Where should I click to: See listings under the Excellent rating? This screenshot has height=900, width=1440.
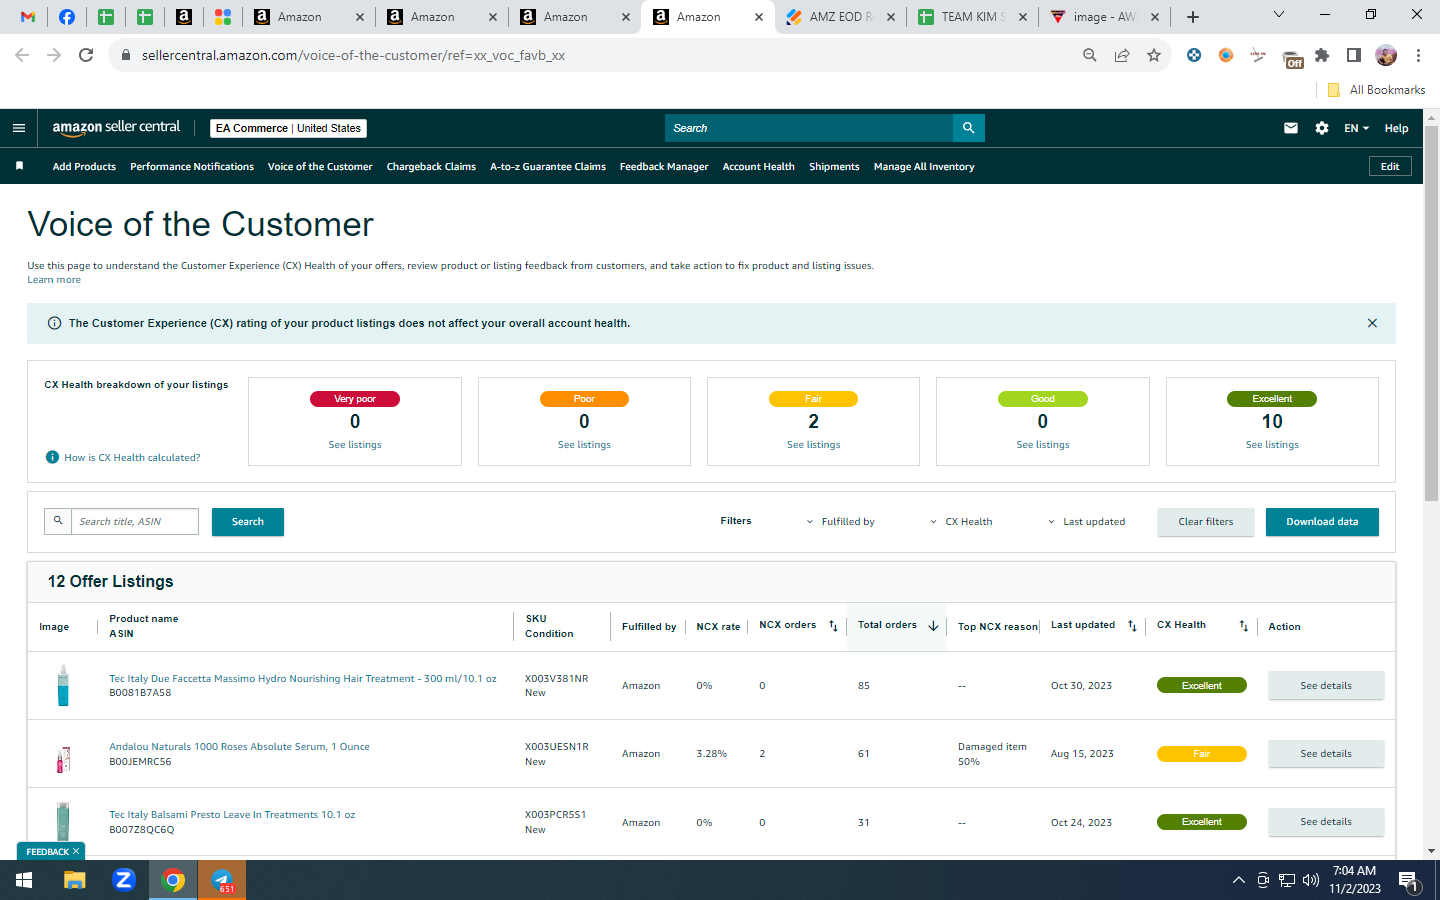(x=1272, y=445)
